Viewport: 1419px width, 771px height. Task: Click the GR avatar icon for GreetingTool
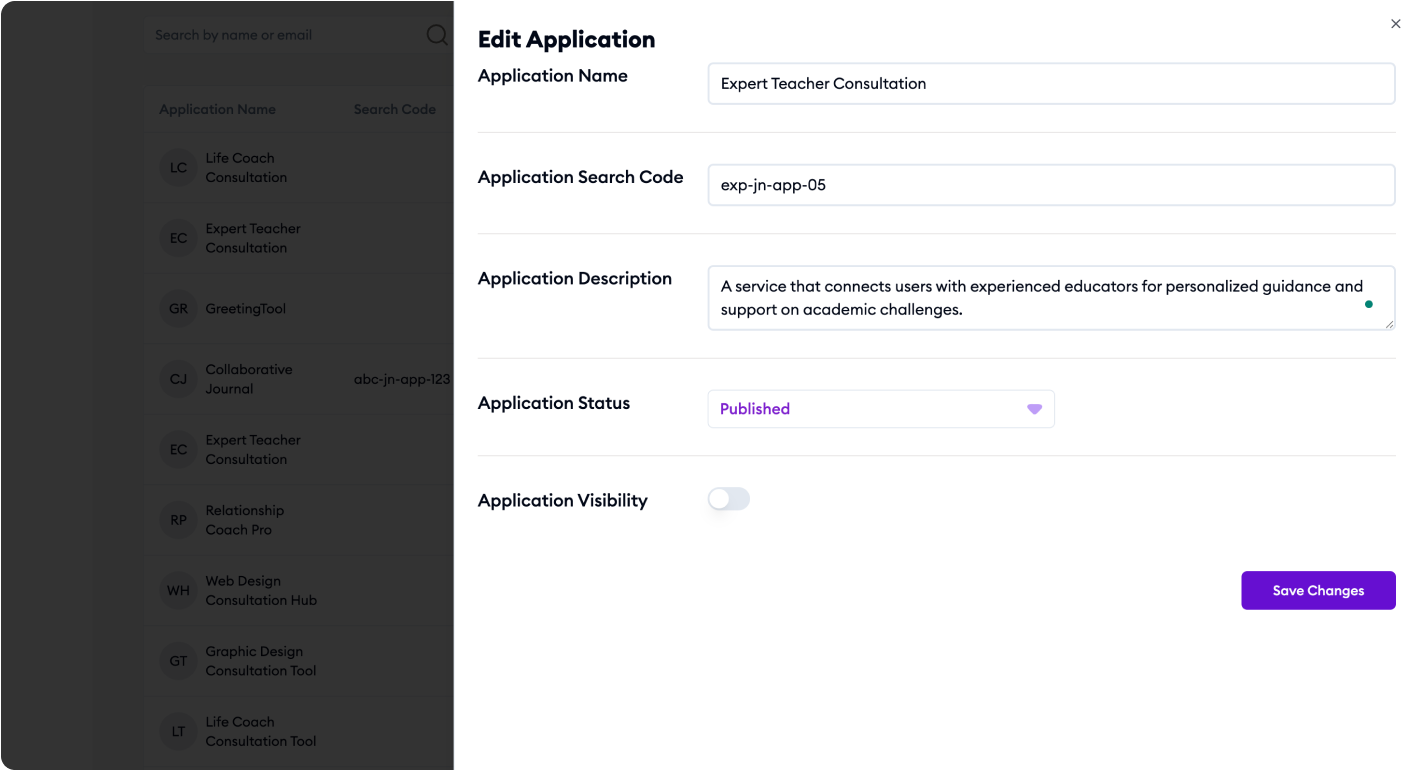coord(179,309)
